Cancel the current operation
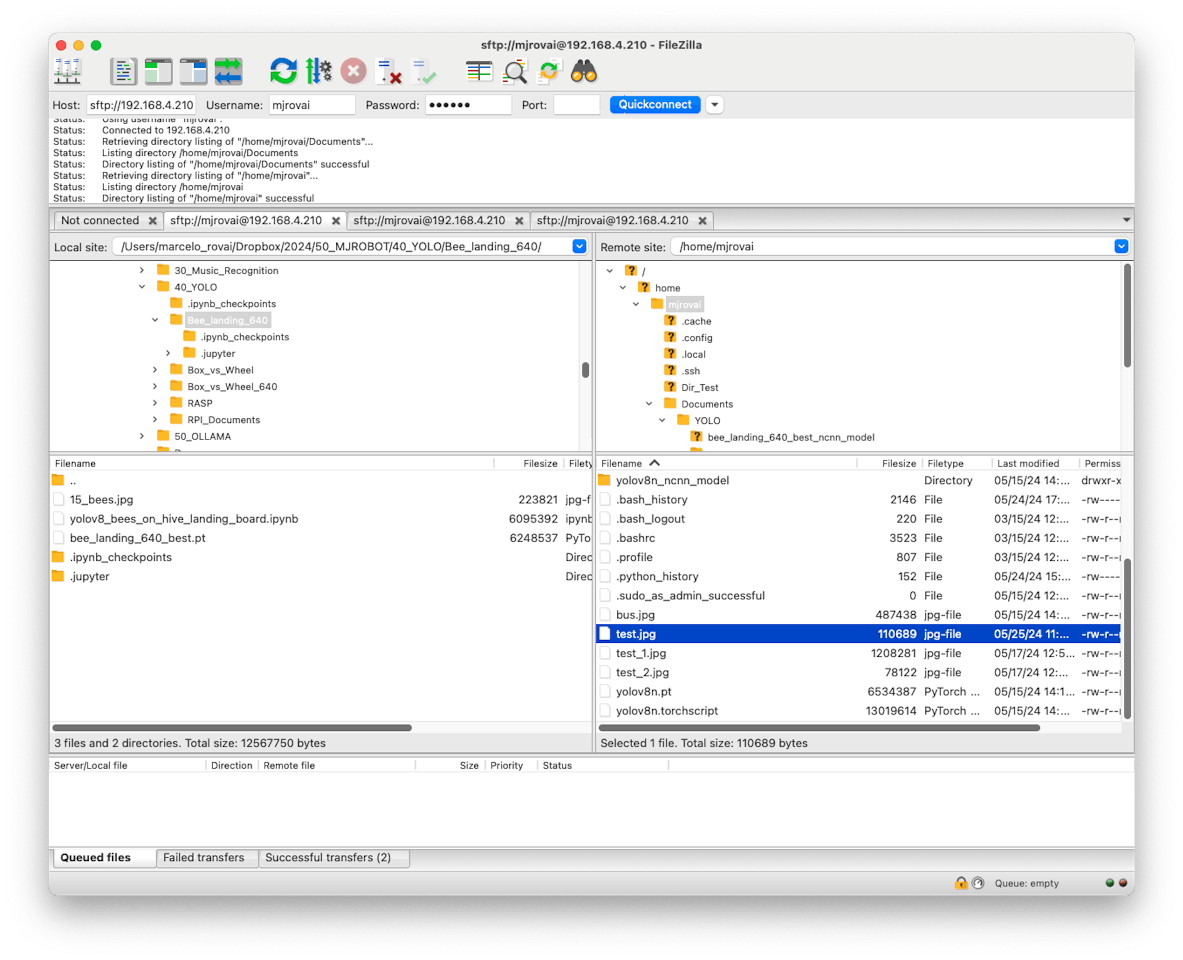1183x960 pixels. (353, 71)
